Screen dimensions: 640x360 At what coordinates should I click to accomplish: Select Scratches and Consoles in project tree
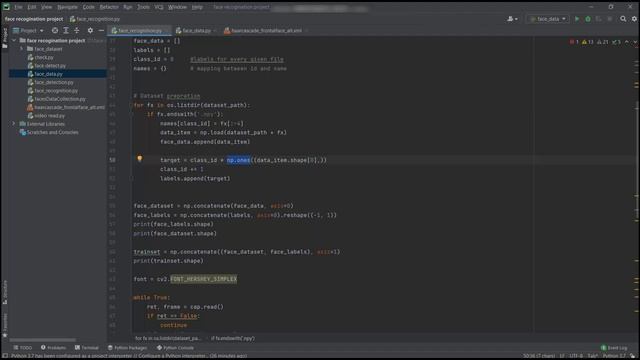tap(52, 132)
